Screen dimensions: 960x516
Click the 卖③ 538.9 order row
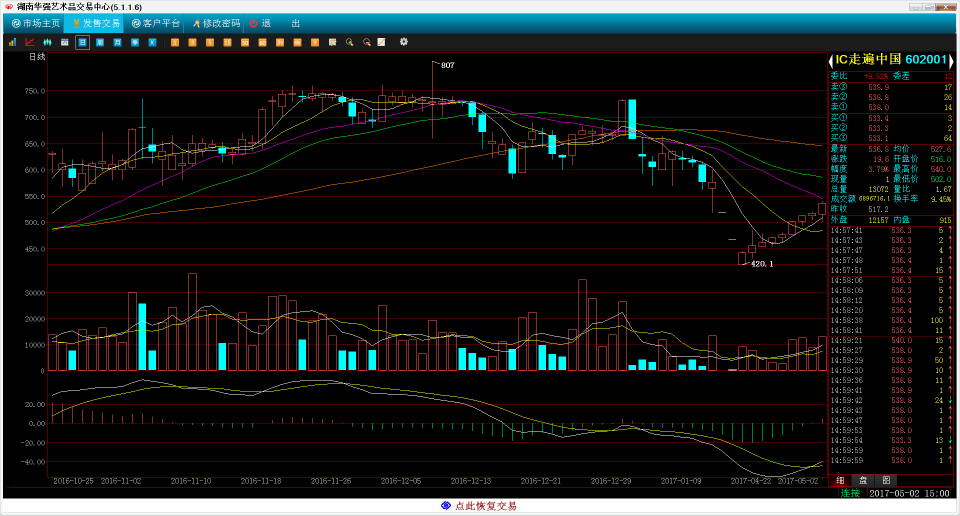coord(891,88)
